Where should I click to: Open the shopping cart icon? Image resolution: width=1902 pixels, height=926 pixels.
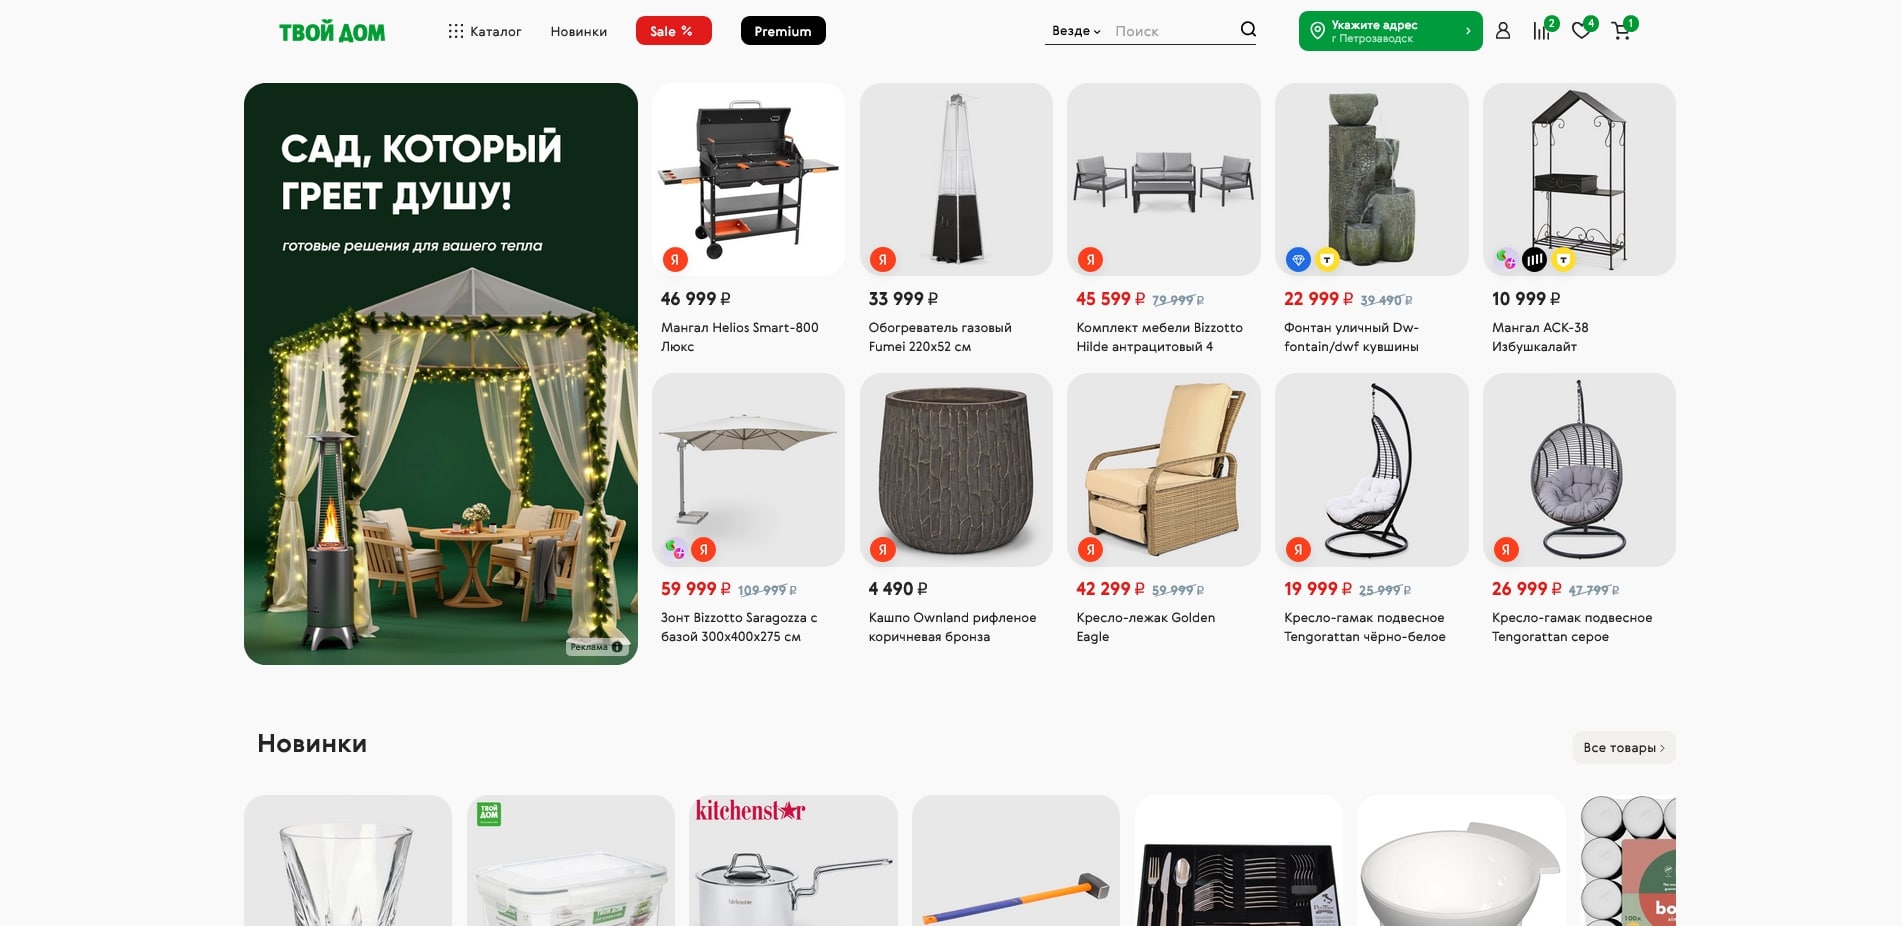[x=1621, y=31]
